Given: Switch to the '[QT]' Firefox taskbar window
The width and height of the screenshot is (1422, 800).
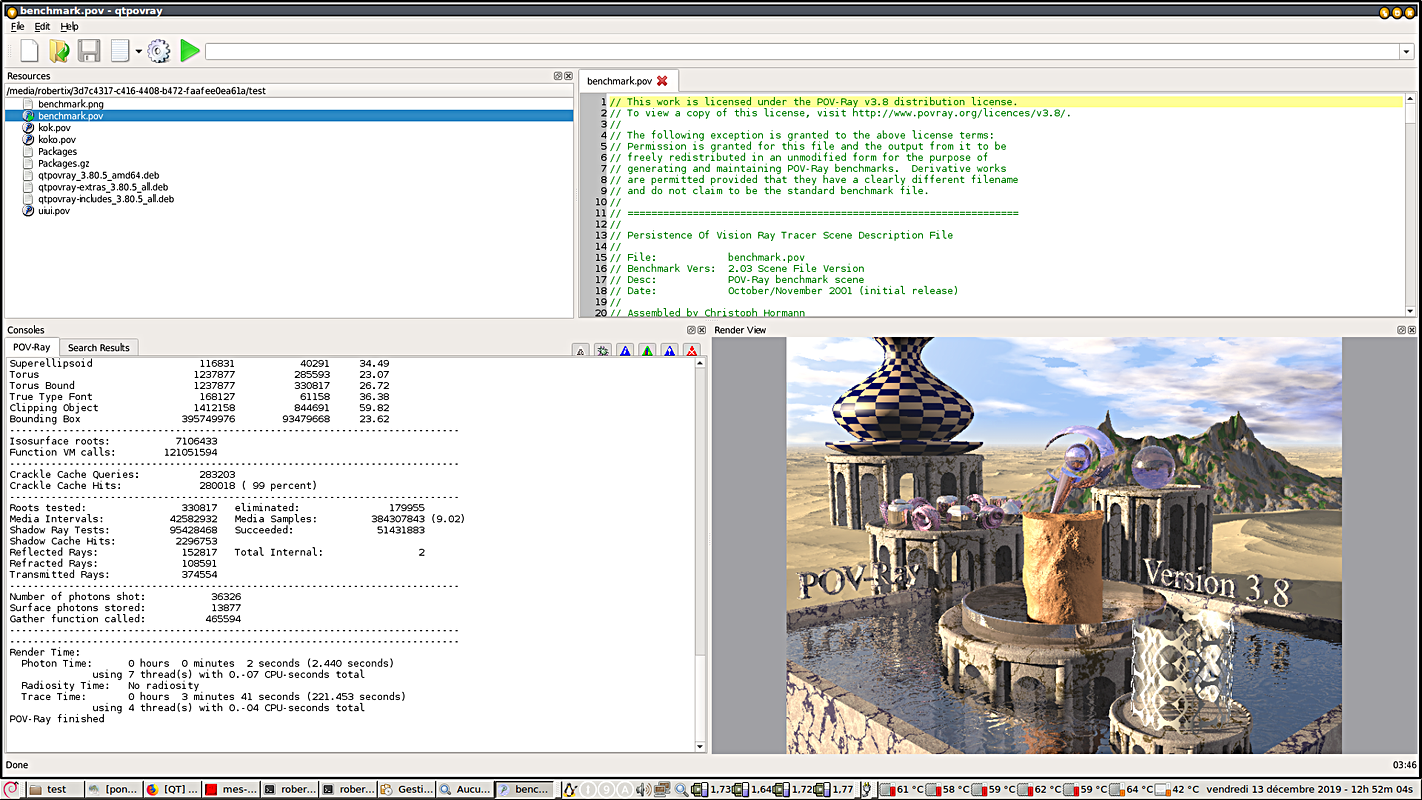Looking at the screenshot, I should [172, 789].
